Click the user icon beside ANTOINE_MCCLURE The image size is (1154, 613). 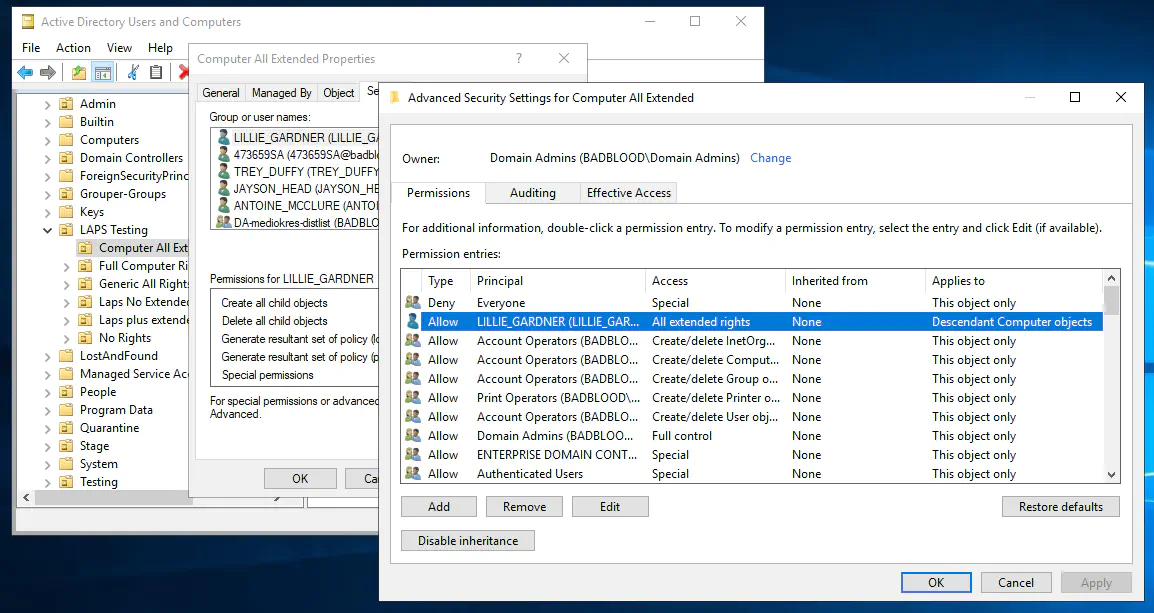click(x=224, y=205)
